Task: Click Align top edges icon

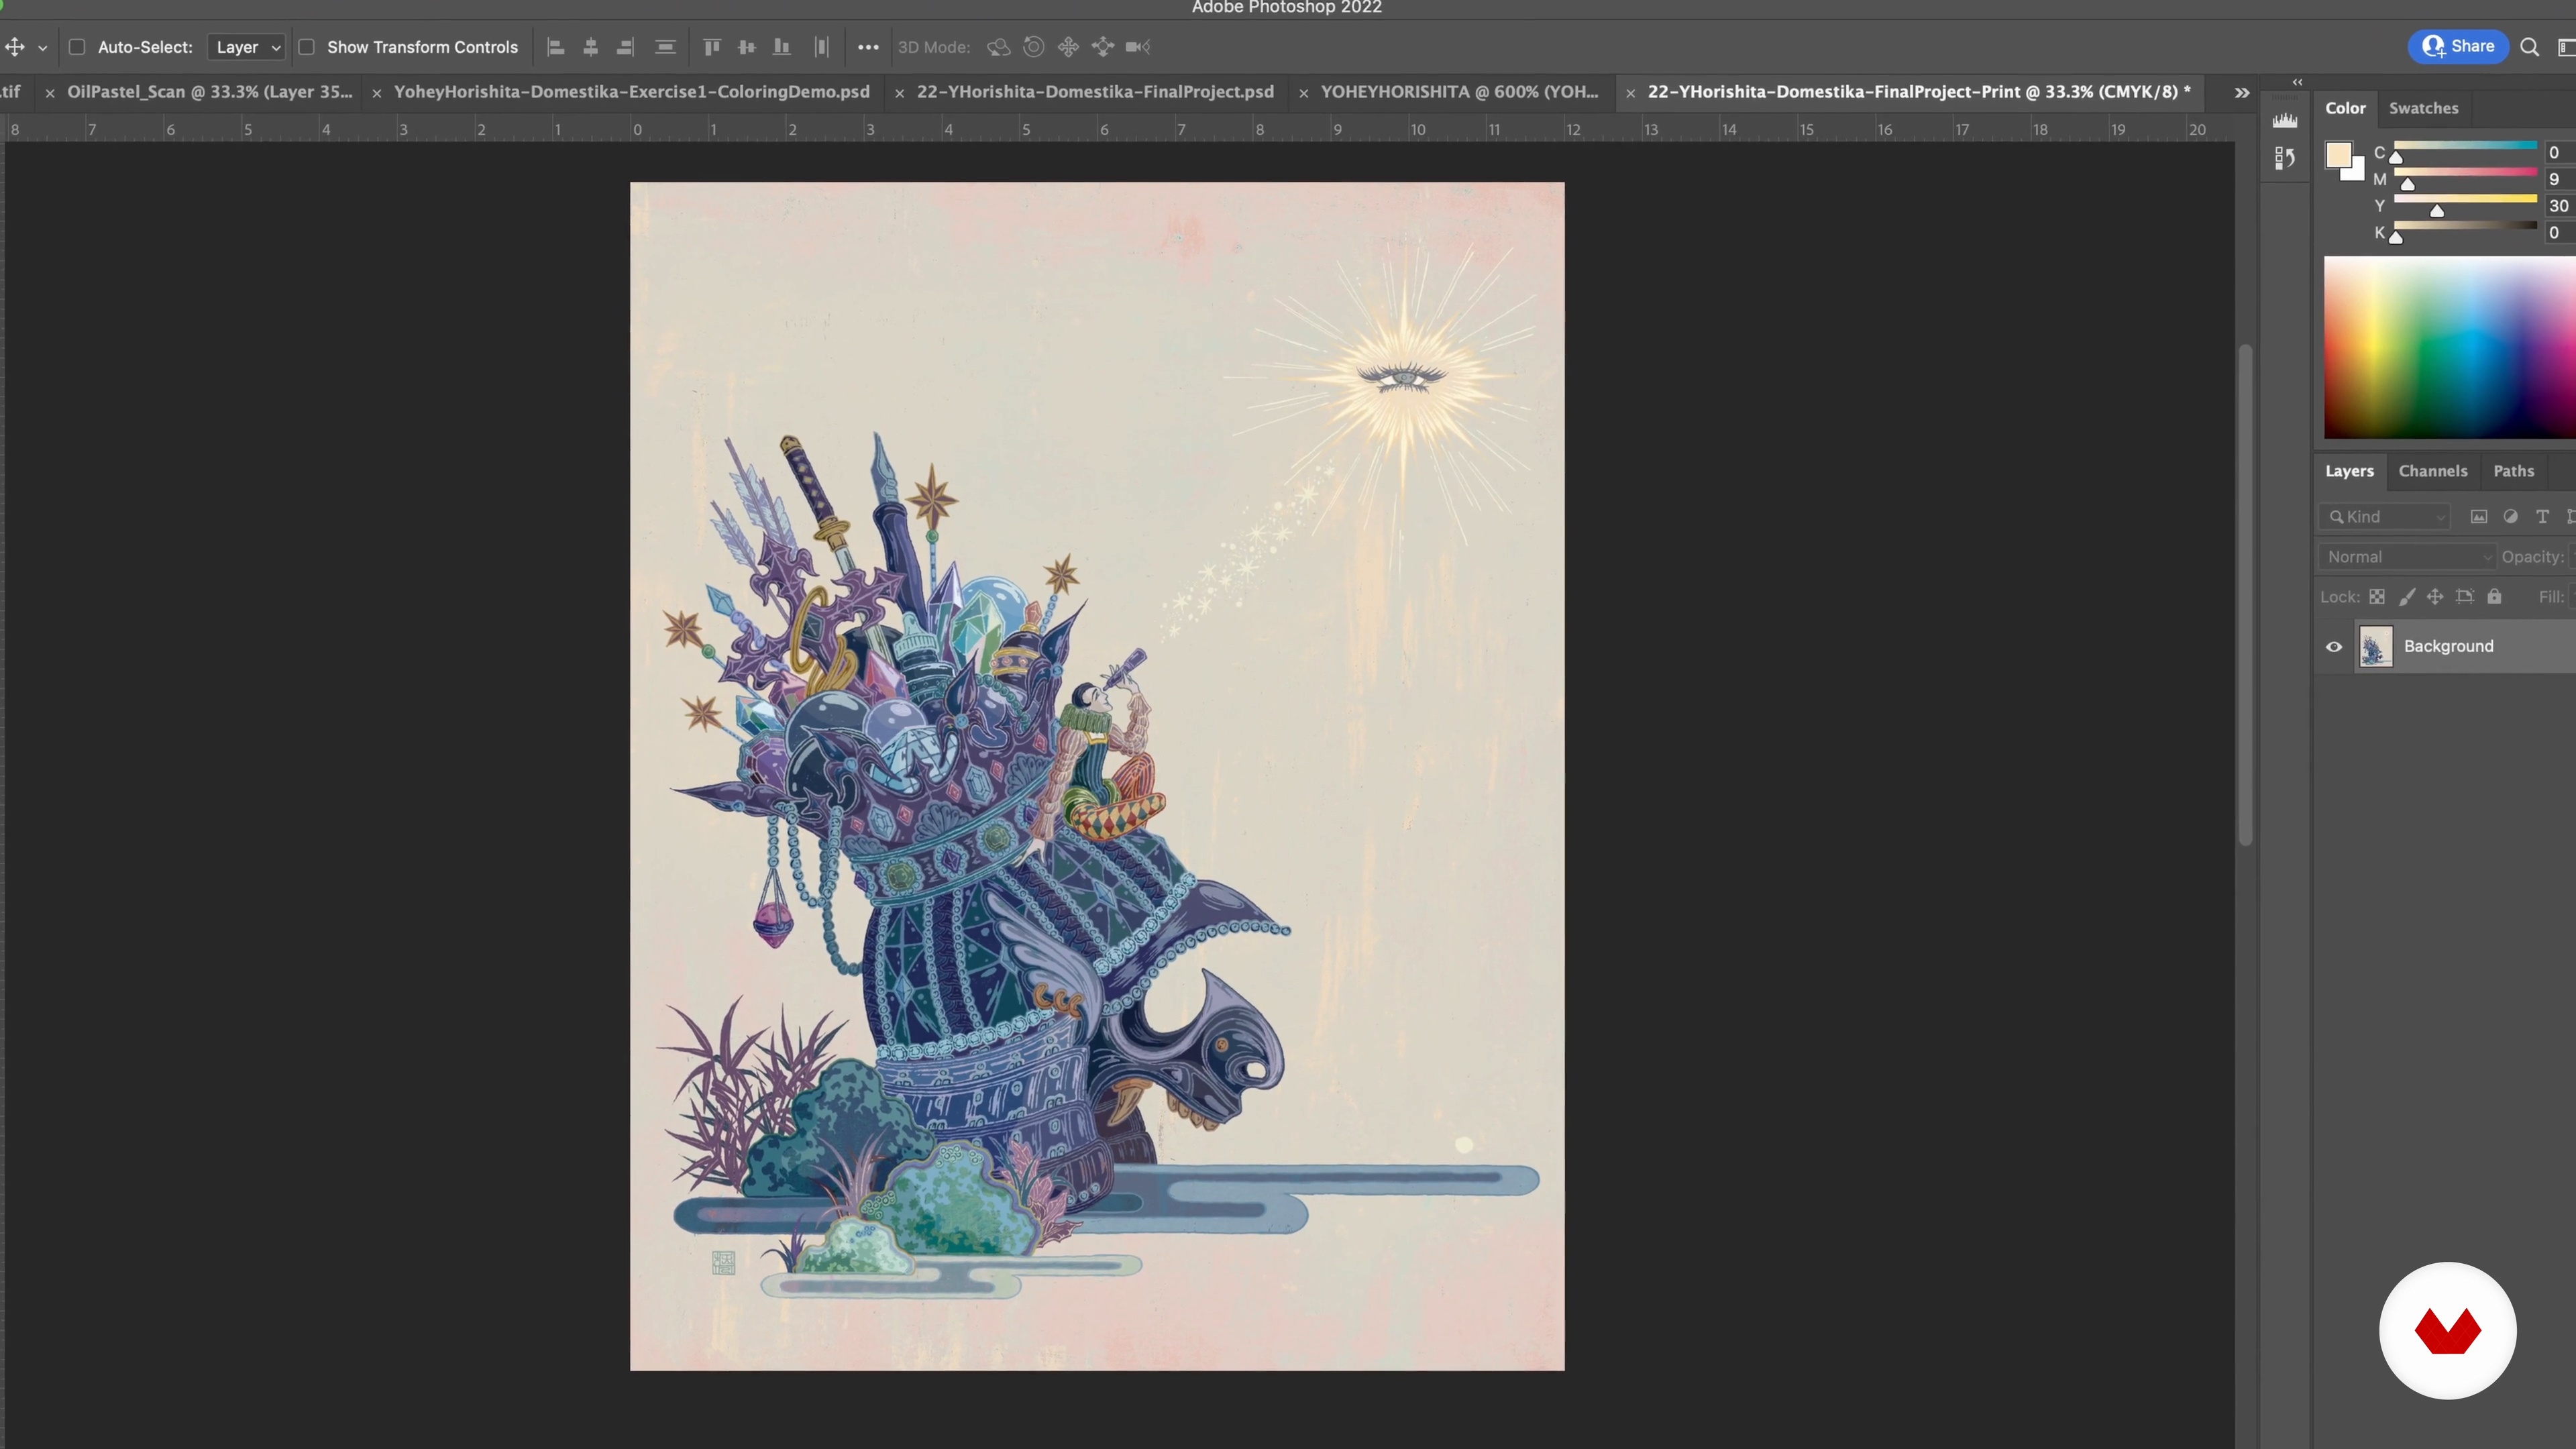Action: click(x=712, y=47)
